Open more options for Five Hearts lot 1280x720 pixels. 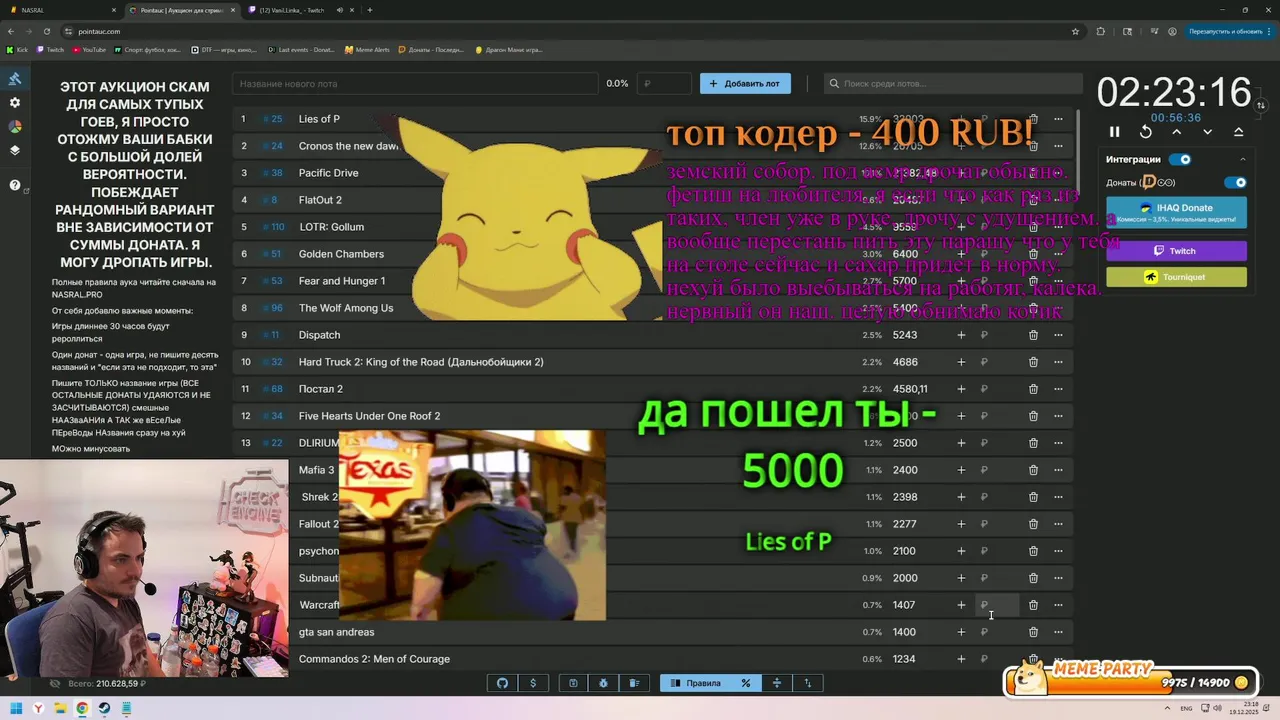pyautogui.click(x=1058, y=416)
